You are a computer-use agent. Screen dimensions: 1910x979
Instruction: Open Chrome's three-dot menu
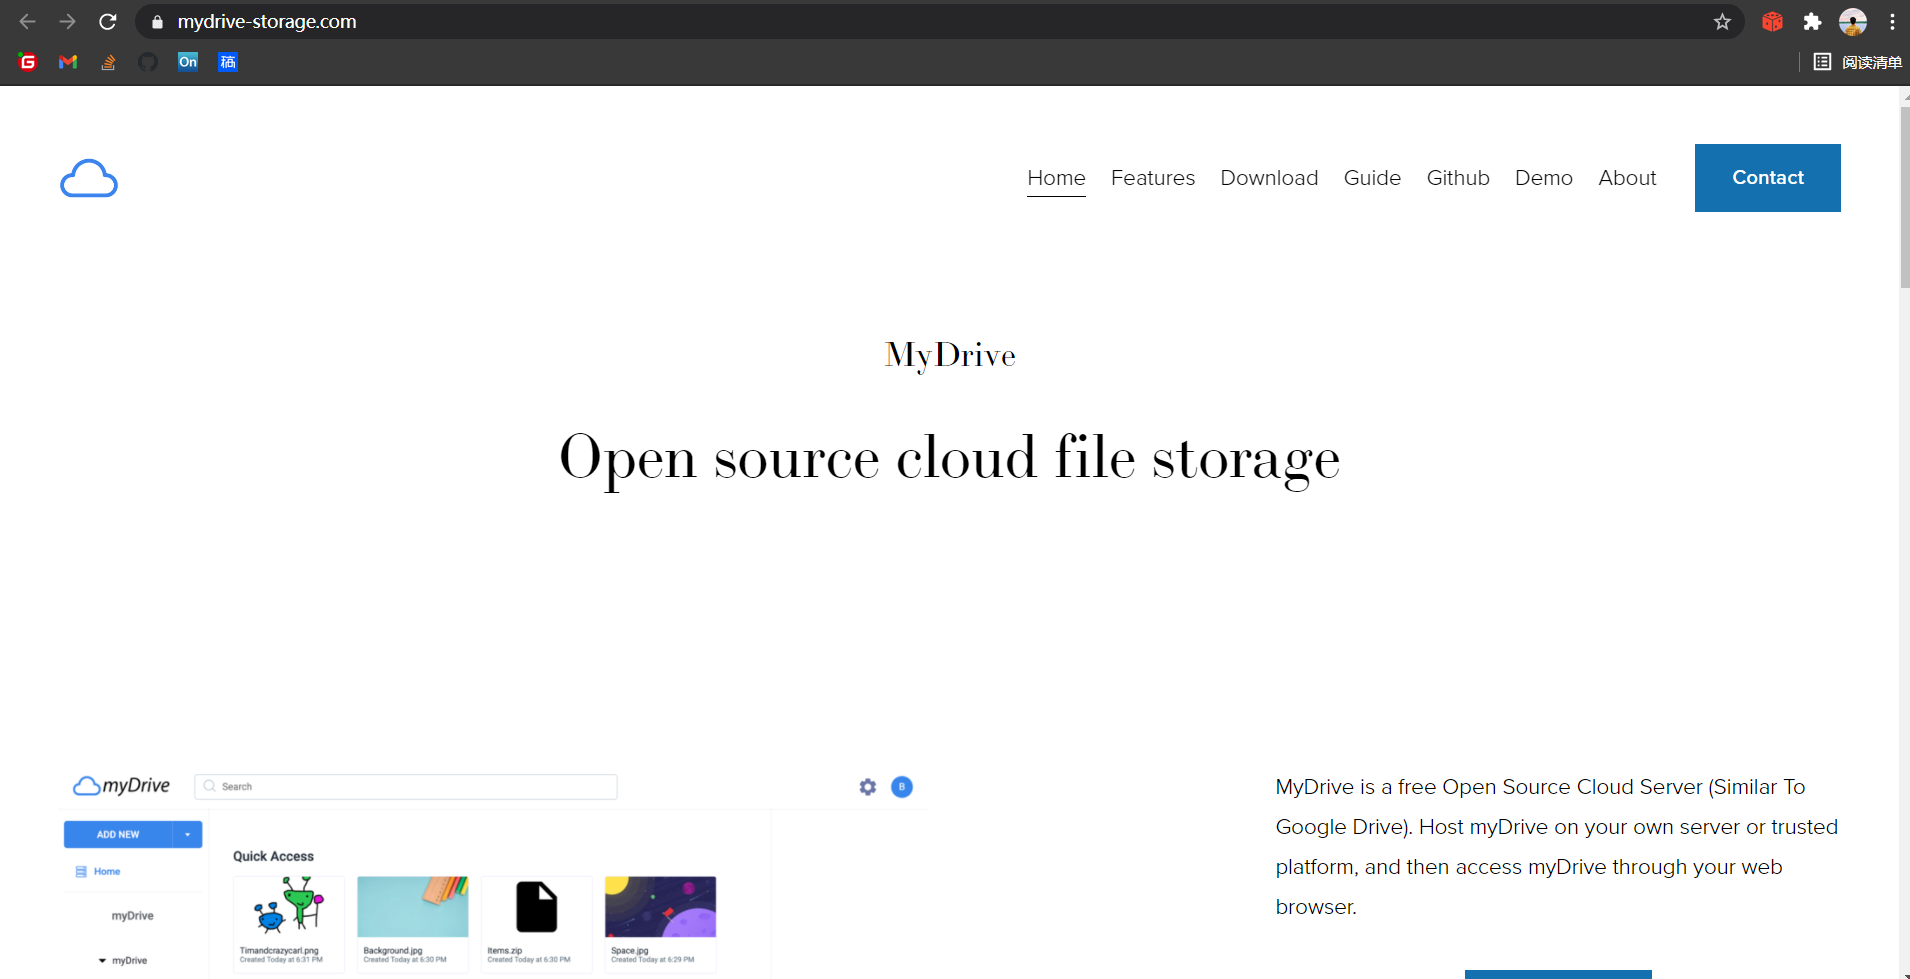point(1892,22)
